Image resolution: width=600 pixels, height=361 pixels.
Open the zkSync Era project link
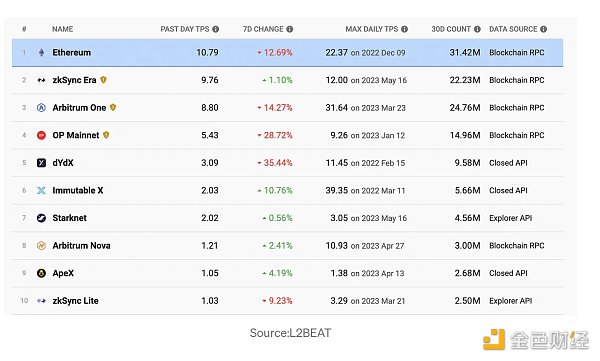(74, 80)
